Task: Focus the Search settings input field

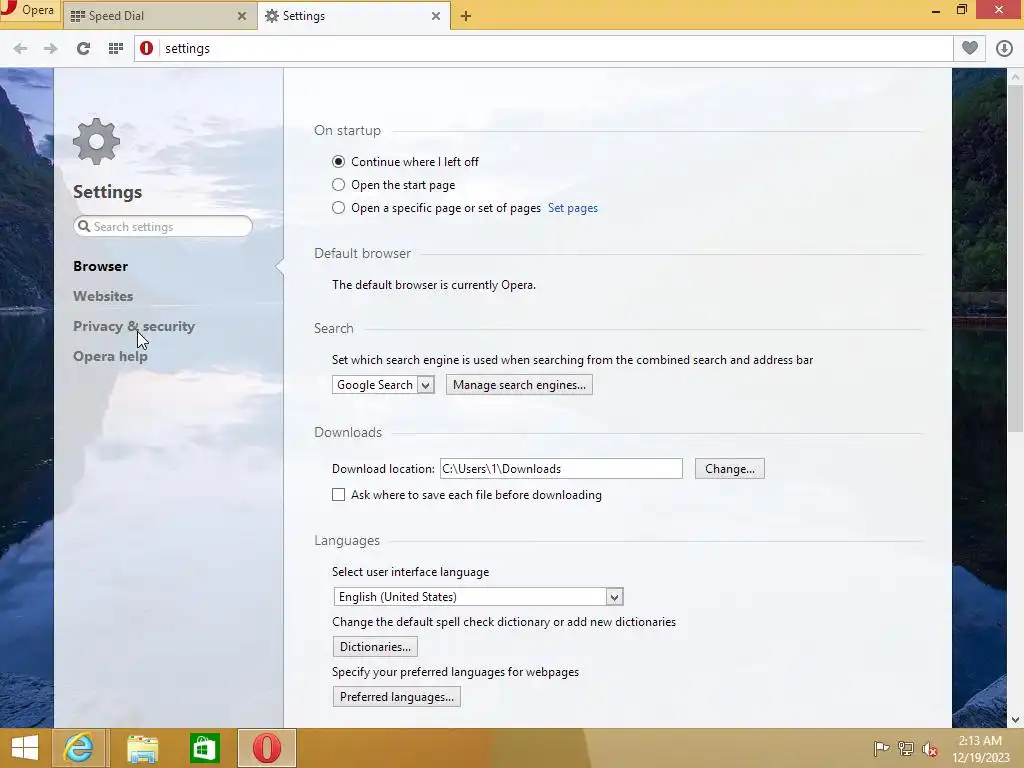Action: coord(163,226)
